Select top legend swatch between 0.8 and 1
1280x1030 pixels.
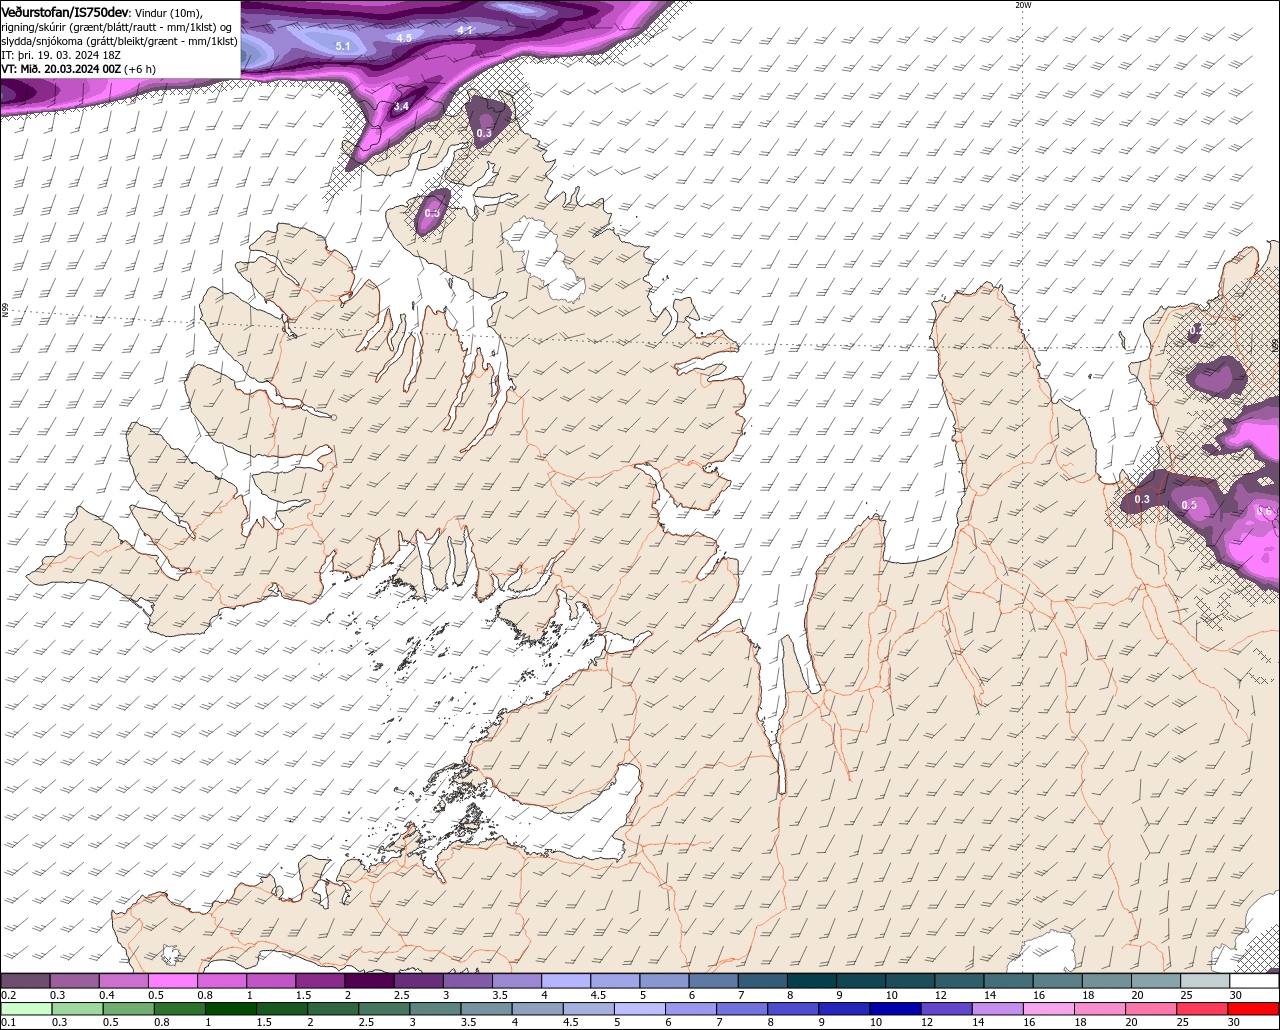(x=222, y=981)
